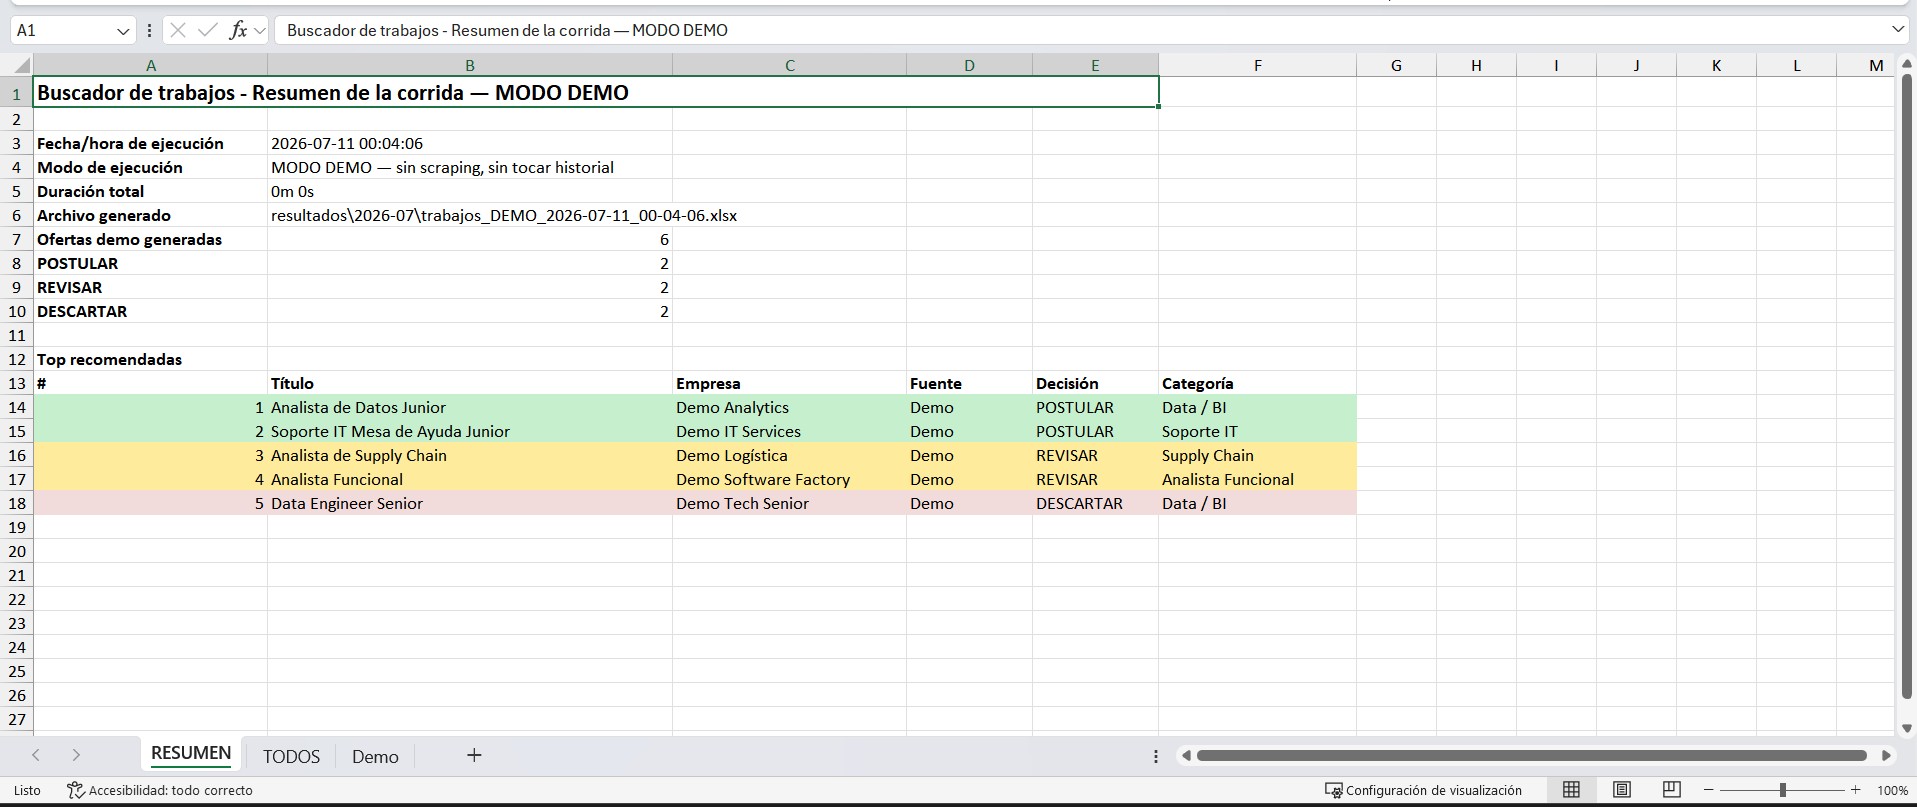
Task: Select Analista de Datos Junior cell
Action: pyautogui.click(x=470, y=407)
